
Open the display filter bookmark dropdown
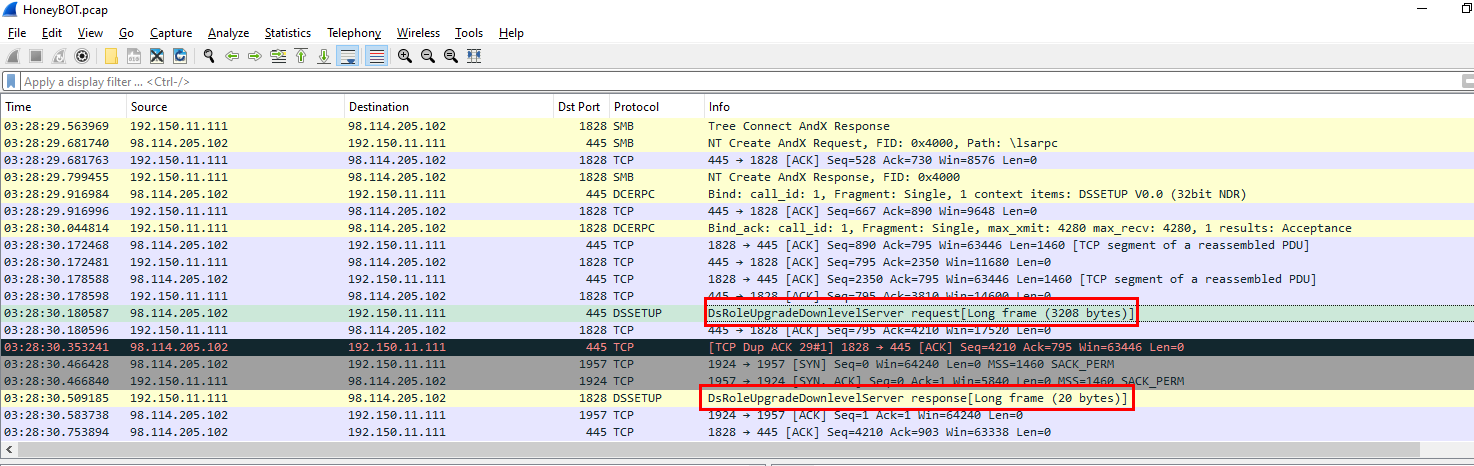[11, 82]
